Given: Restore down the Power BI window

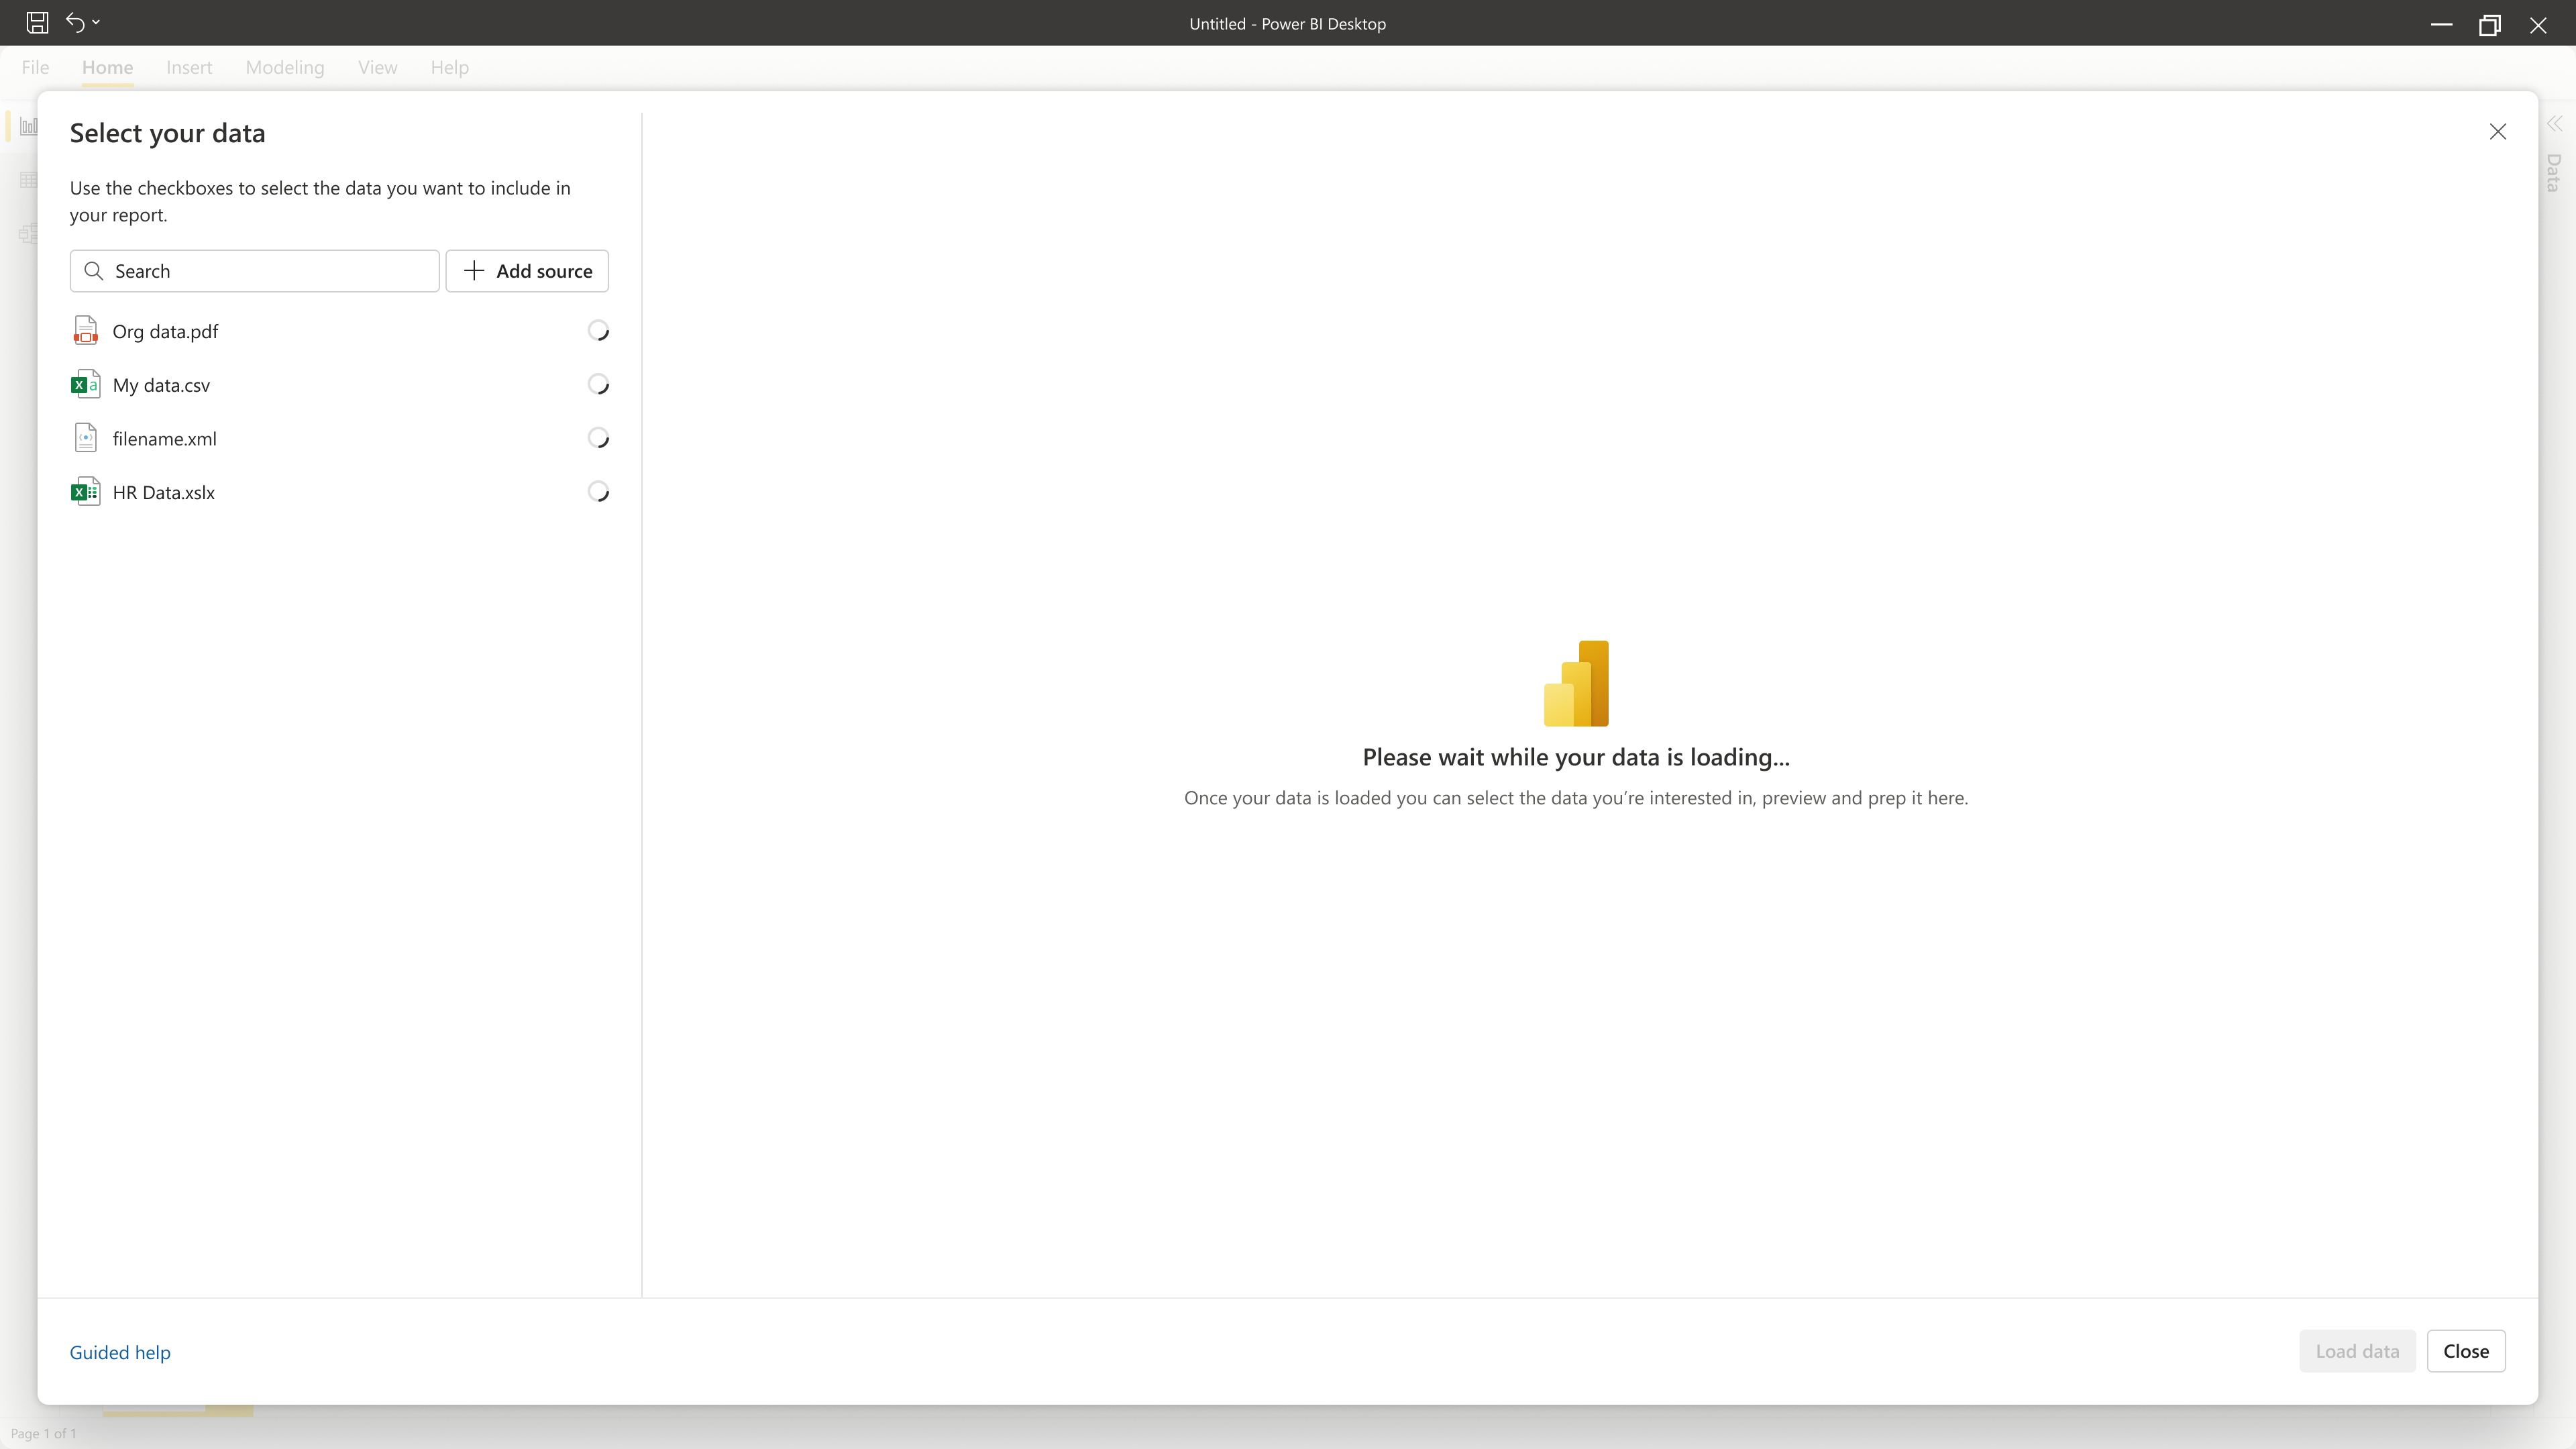Looking at the screenshot, I should pos(2489,24).
